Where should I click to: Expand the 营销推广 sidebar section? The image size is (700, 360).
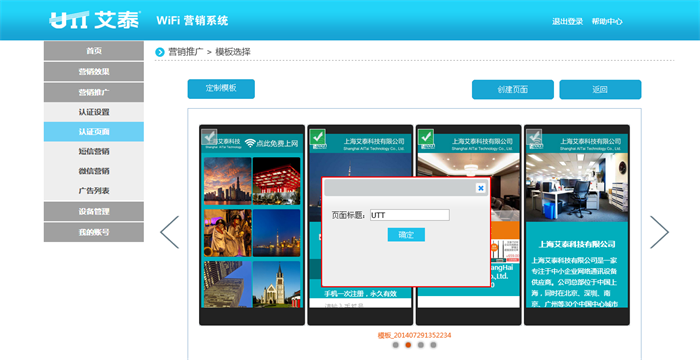click(94, 92)
